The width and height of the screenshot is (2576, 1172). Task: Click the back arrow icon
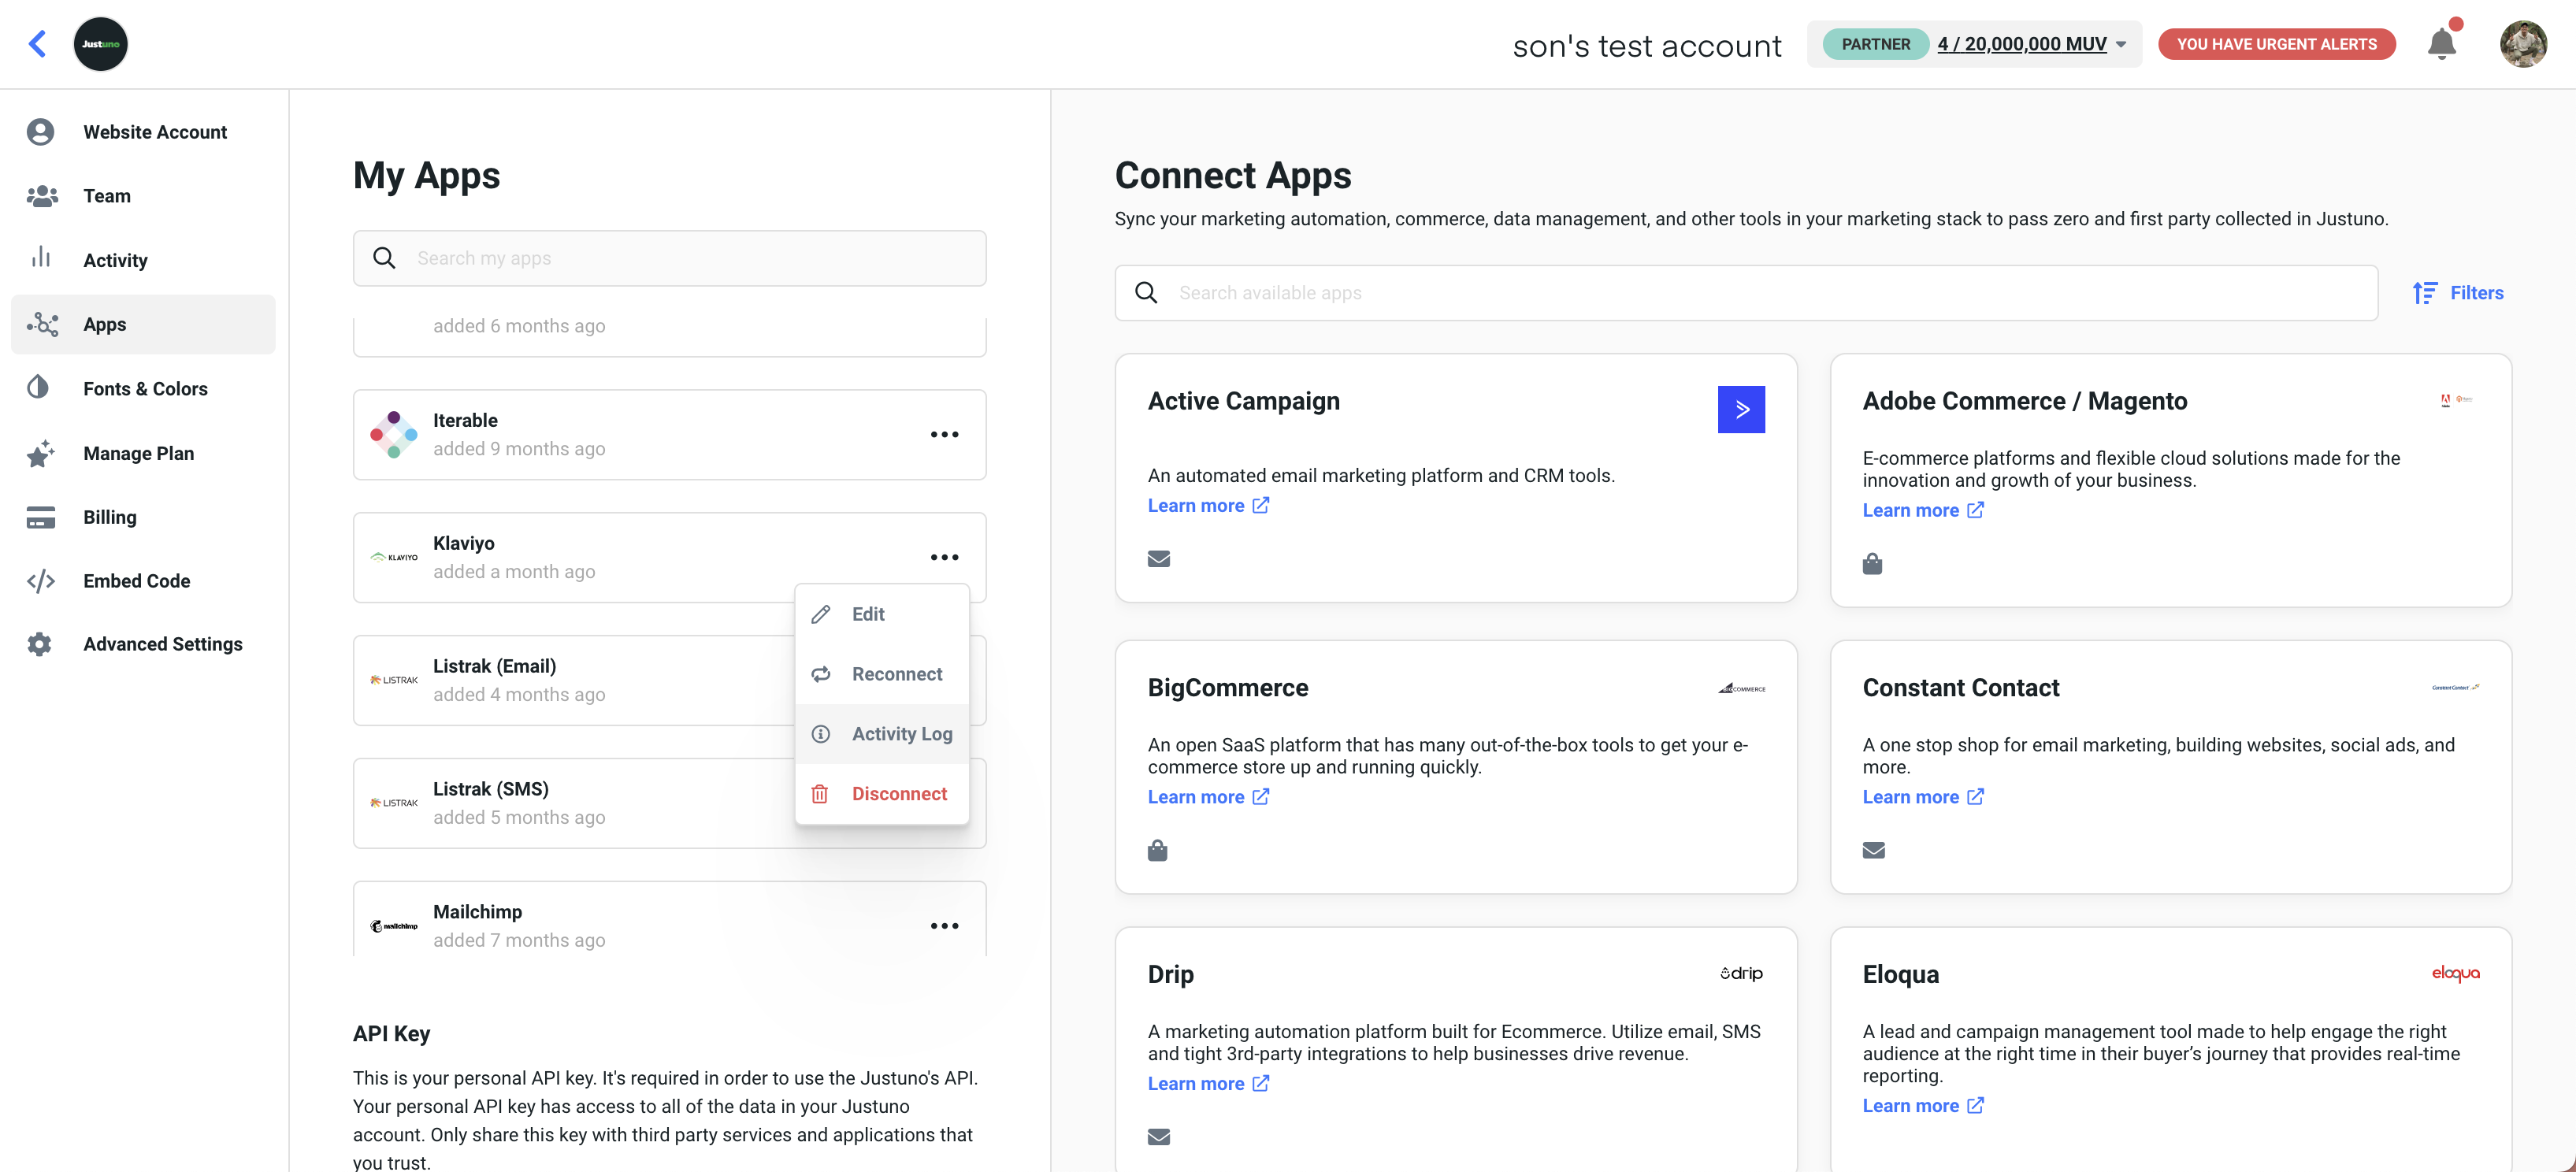pyautogui.click(x=38, y=44)
